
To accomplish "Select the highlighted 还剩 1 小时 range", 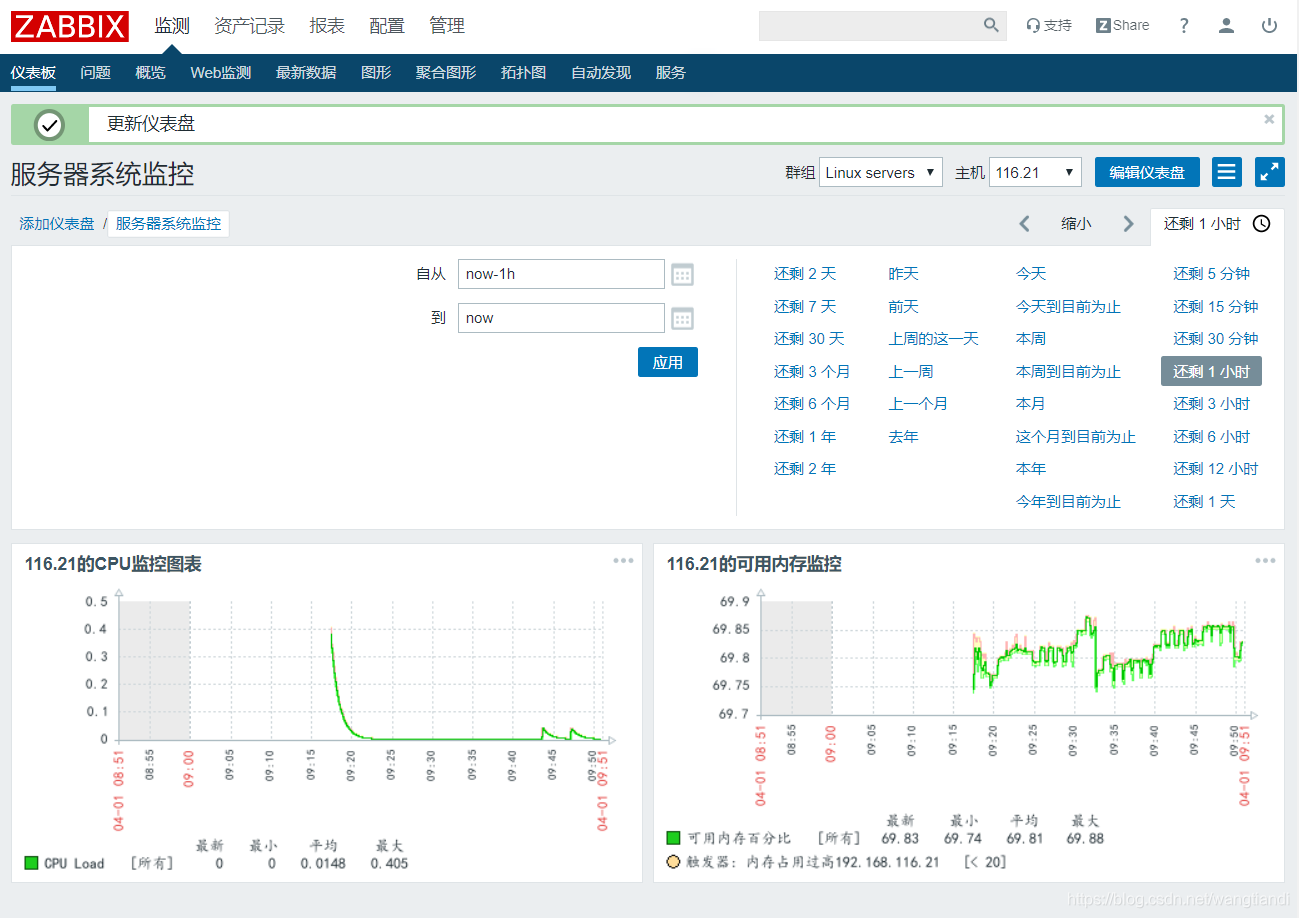I will [1212, 371].
